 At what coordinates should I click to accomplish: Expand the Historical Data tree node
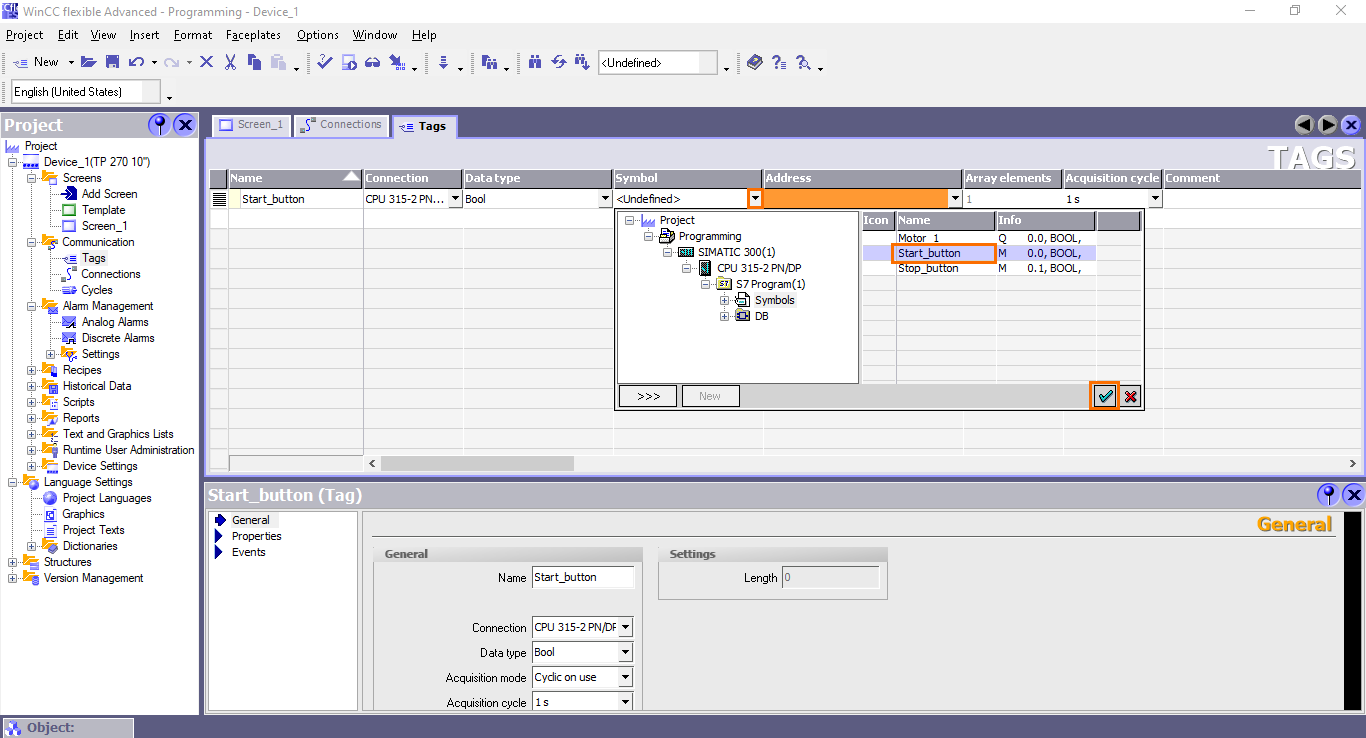click(32, 386)
